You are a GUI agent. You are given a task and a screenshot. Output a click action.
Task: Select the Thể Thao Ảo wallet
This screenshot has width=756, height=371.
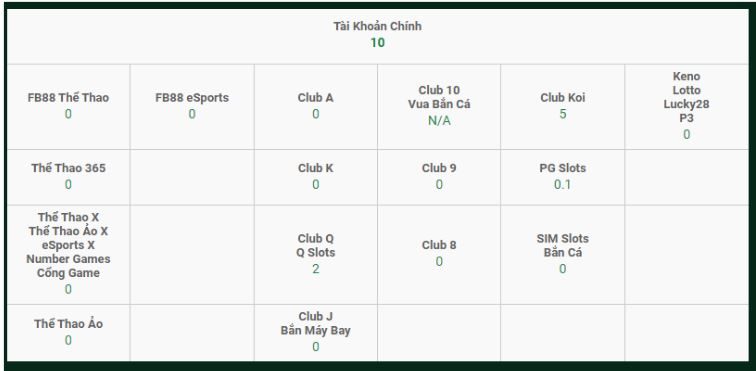[68, 332]
